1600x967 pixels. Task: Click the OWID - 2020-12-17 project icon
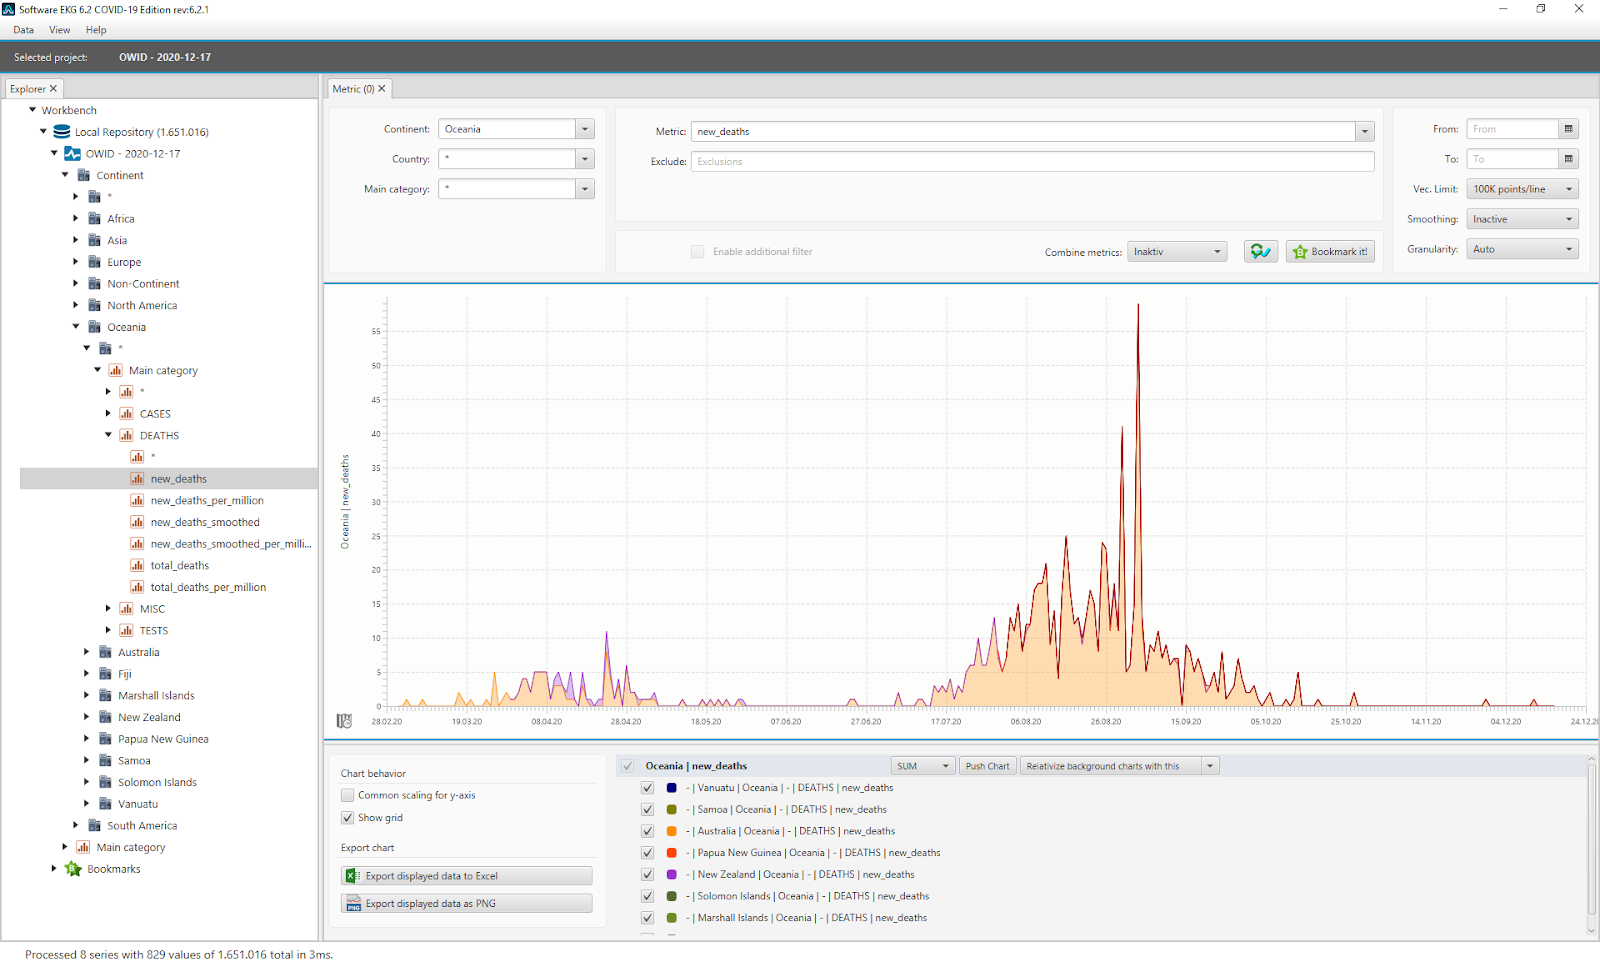point(72,154)
